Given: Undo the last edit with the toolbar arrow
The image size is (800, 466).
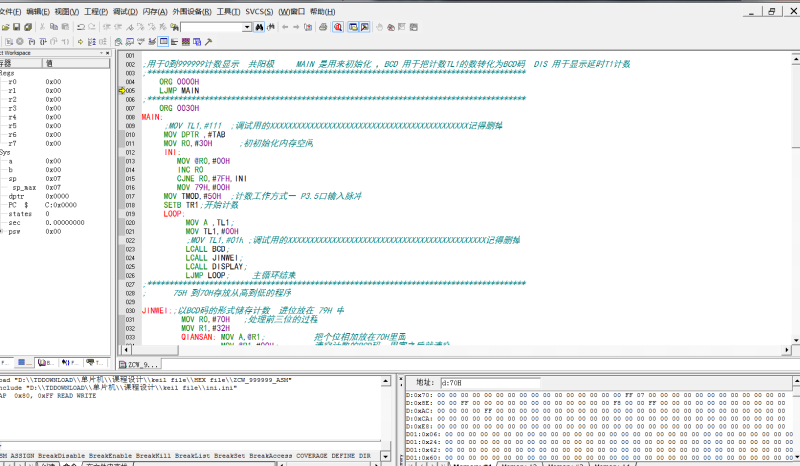Looking at the screenshot, I should pos(81,27).
